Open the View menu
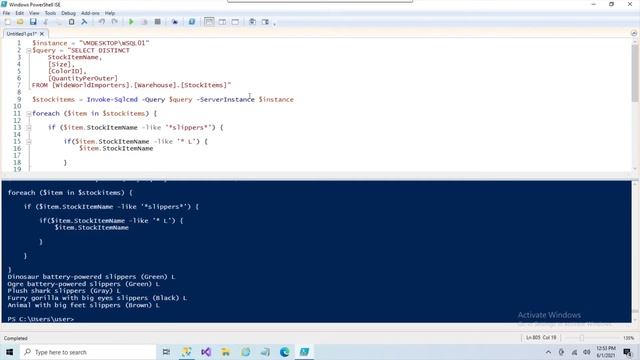Image resolution: width=640 pixels, height=360 pixels. pos(34,13)
